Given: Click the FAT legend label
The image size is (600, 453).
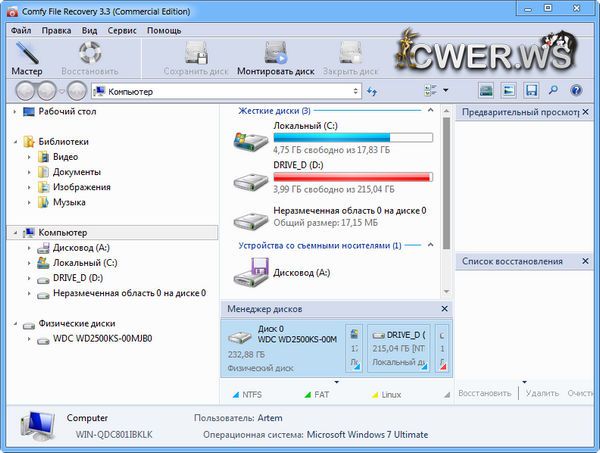Looking at the screenshot, I should pyautogui.click(x=321, y=394).
